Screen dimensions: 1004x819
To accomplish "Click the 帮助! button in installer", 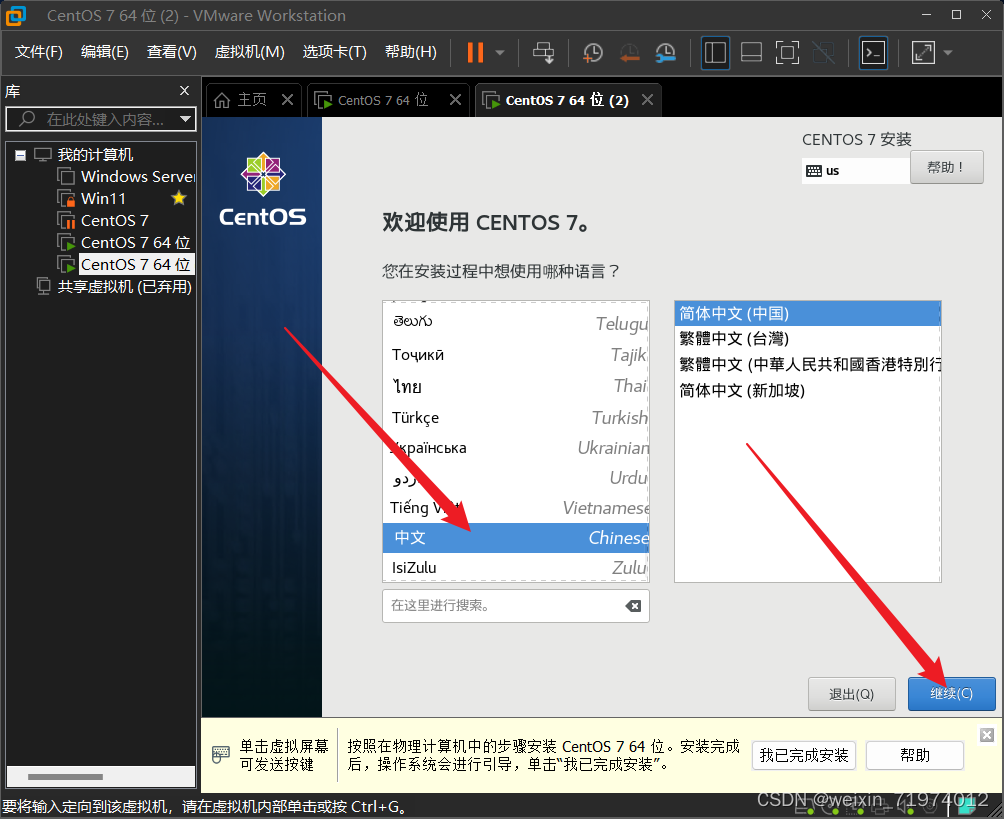I will [x=946, y=167].
